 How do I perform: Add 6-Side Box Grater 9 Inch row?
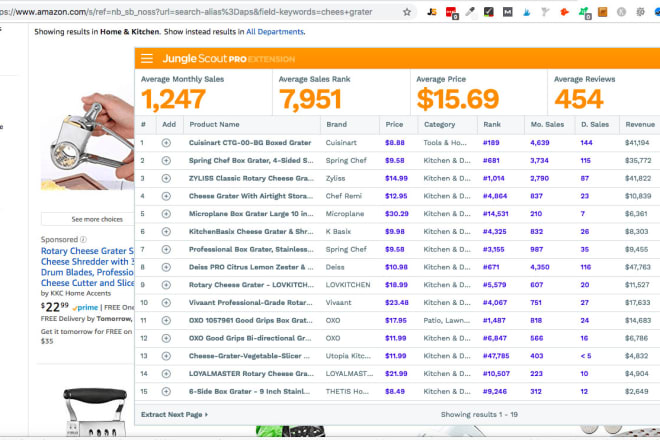166,392
